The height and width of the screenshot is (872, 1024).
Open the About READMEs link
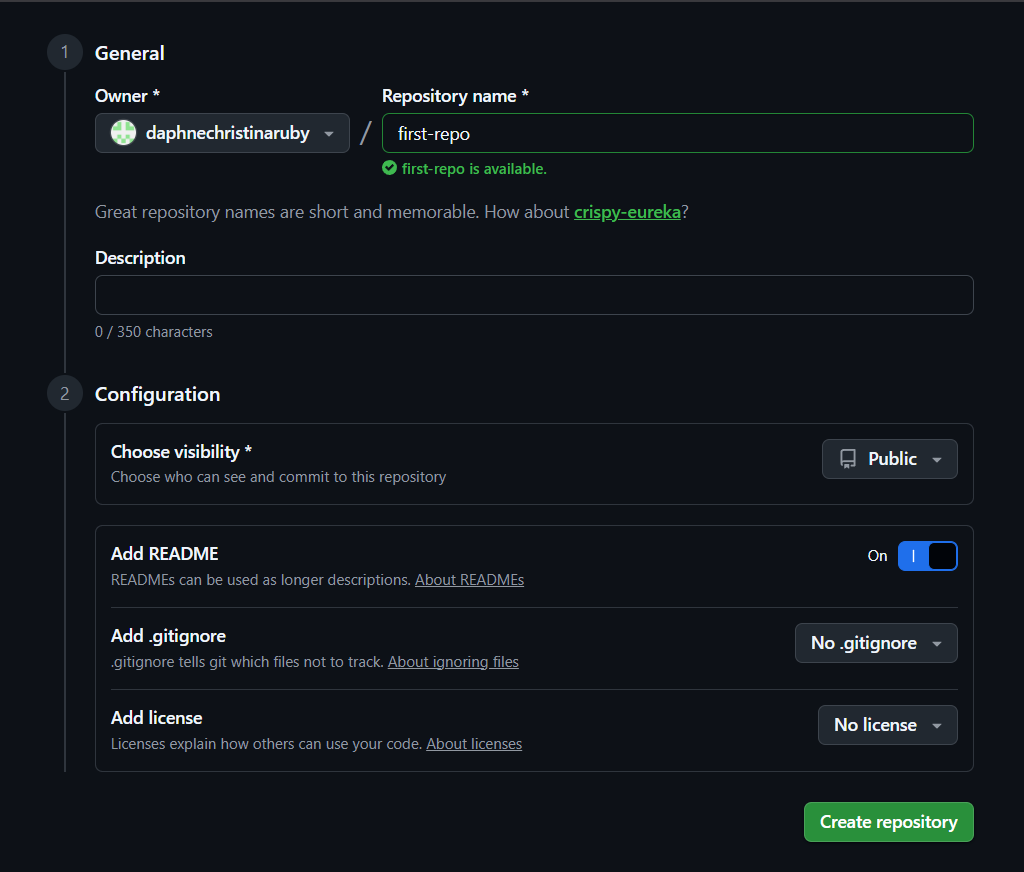coord(469,580)
